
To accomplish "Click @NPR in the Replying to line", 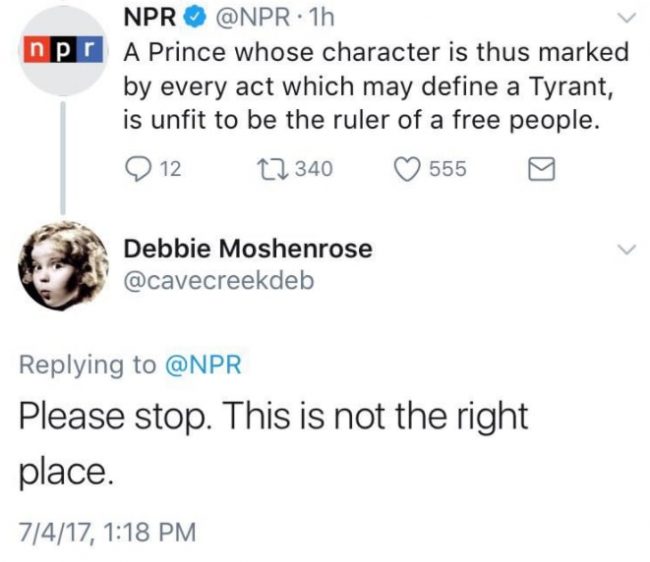I will pos(204,365).
